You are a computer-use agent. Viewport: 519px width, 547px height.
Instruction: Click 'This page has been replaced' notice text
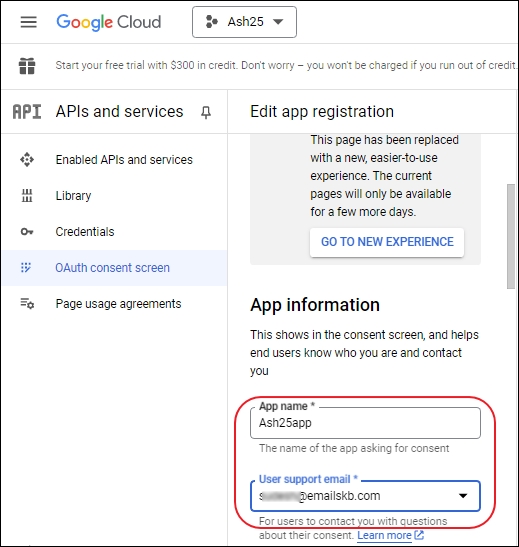tap(384, 175)
